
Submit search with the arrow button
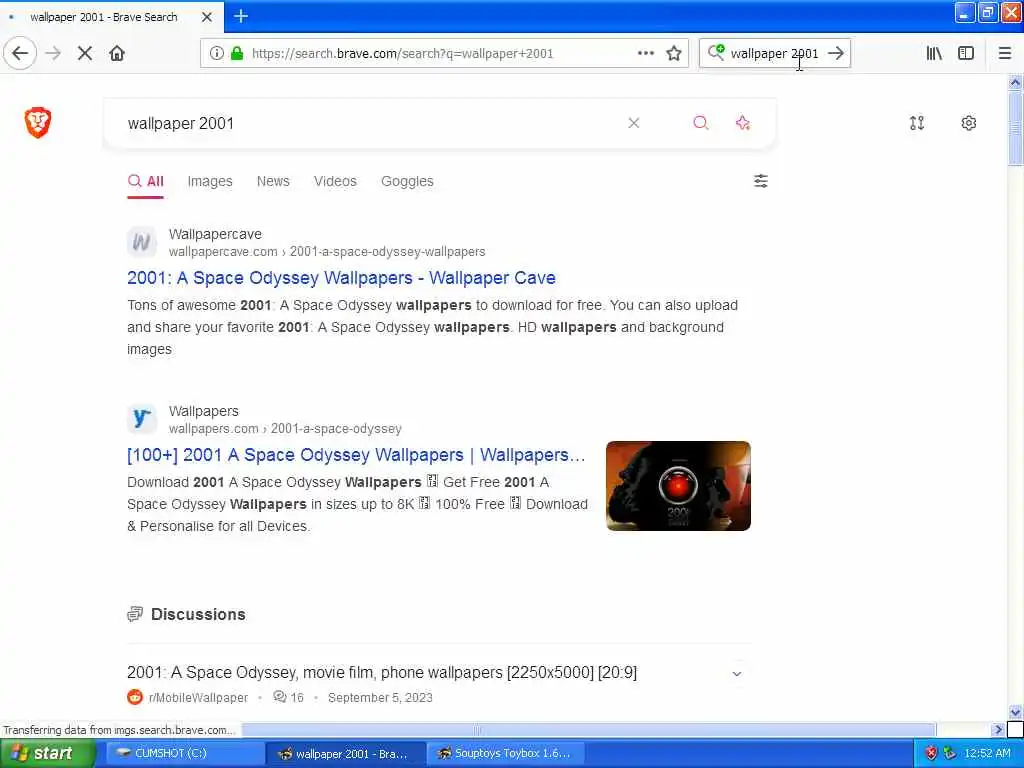pyautogui.click(x=836, y=53)
